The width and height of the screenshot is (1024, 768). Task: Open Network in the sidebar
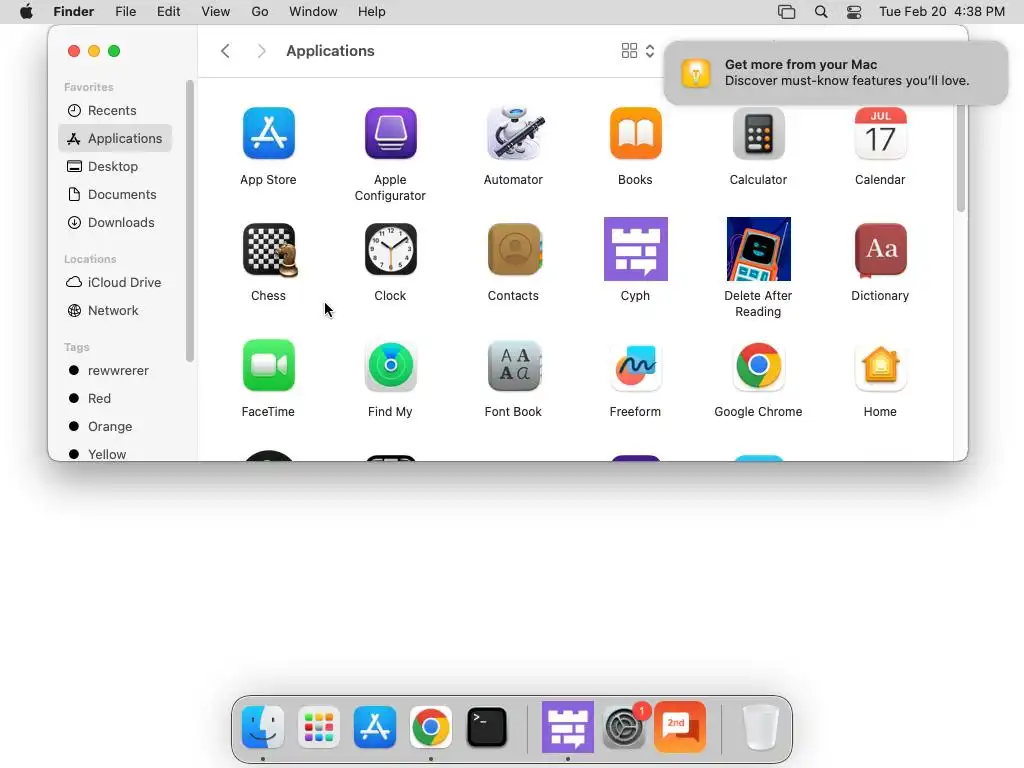tap(115, 310)
